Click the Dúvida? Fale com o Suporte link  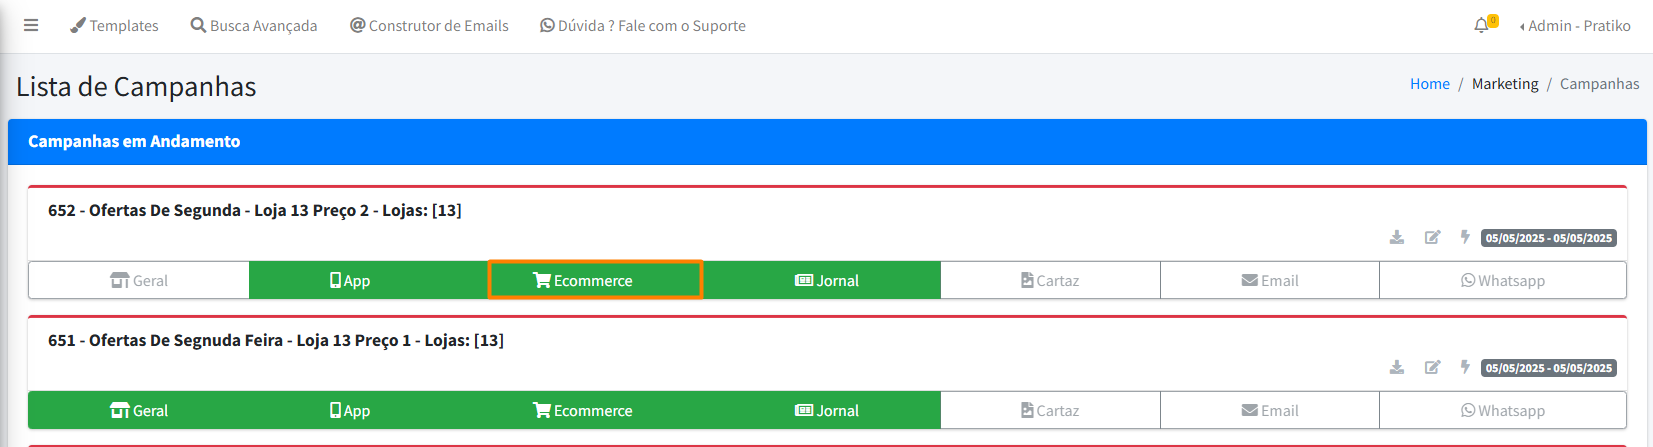coord(643,26)
